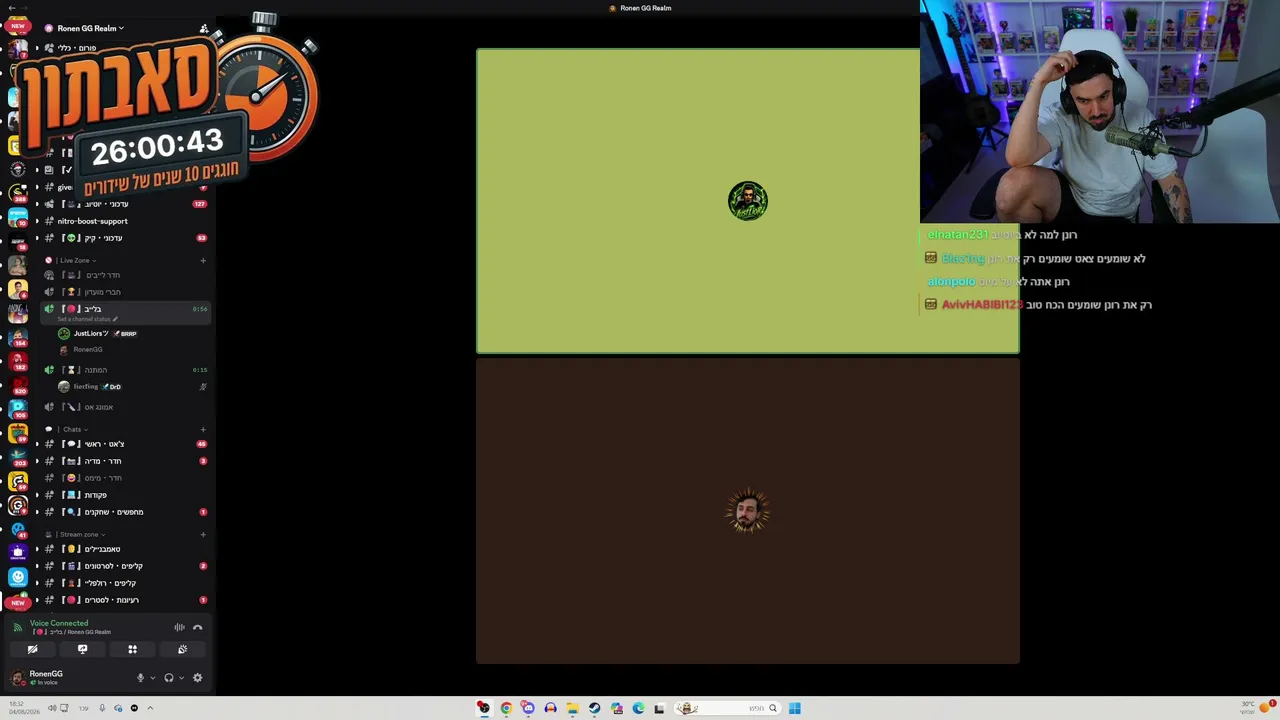Add a channel to Live Zone

(203, 260)
